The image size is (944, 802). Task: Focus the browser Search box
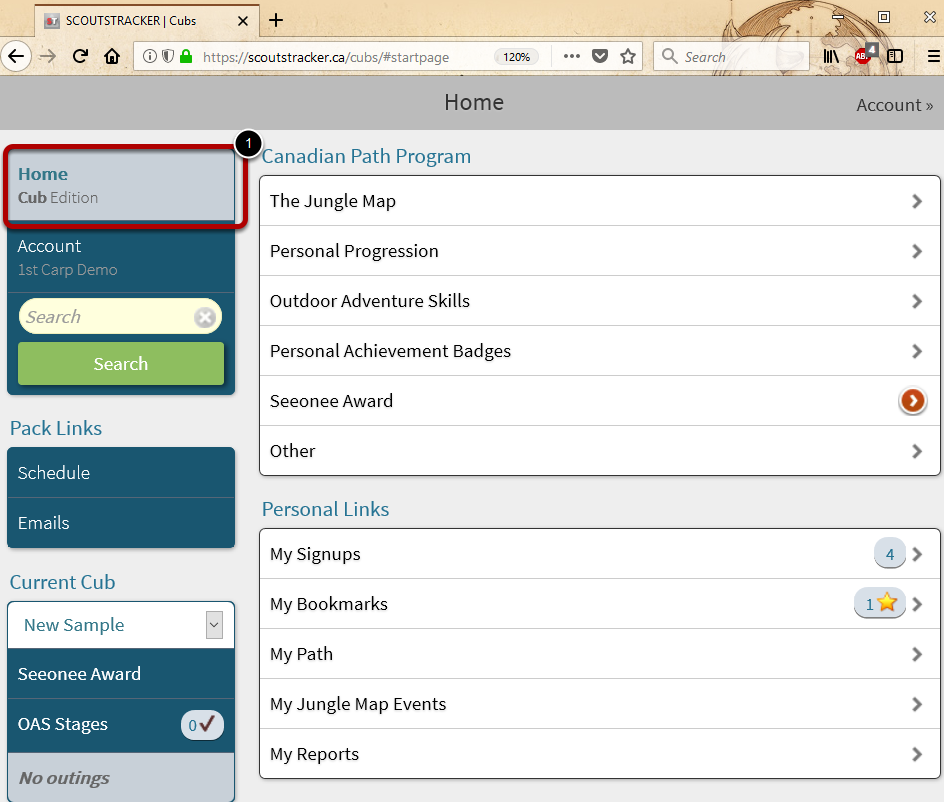coord(731,57)
